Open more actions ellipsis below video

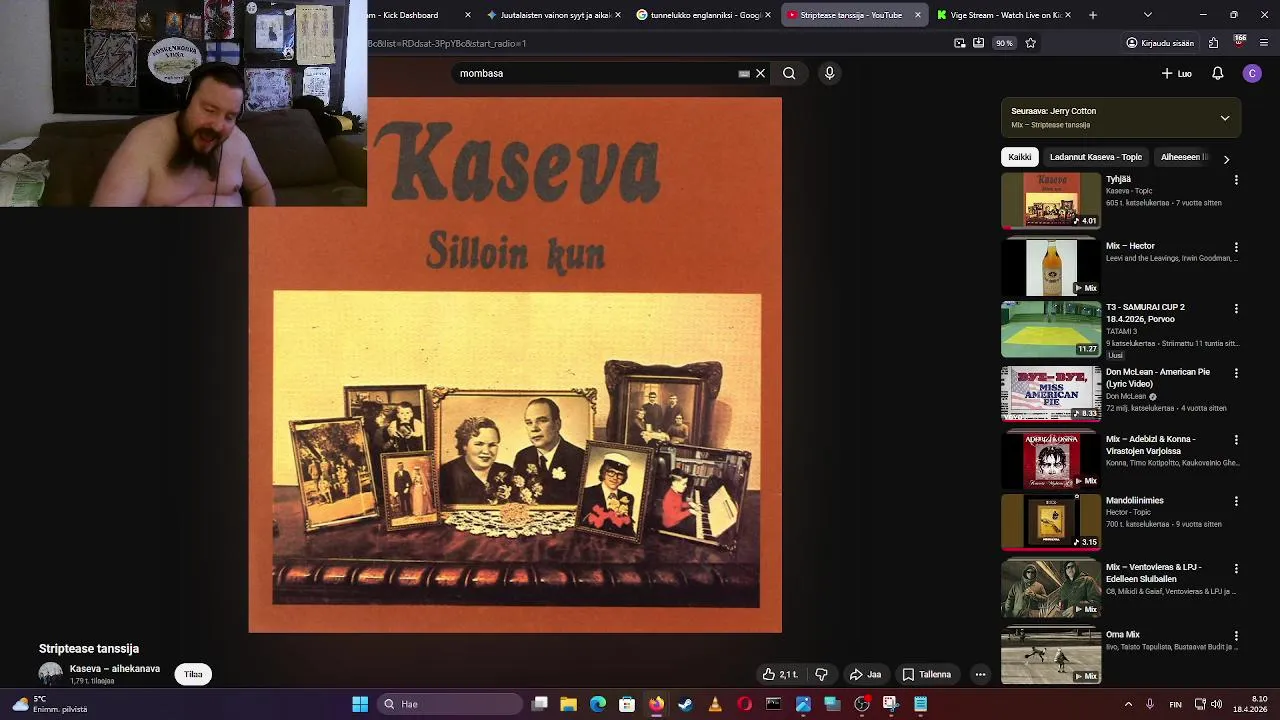click(x=980, y=674)
